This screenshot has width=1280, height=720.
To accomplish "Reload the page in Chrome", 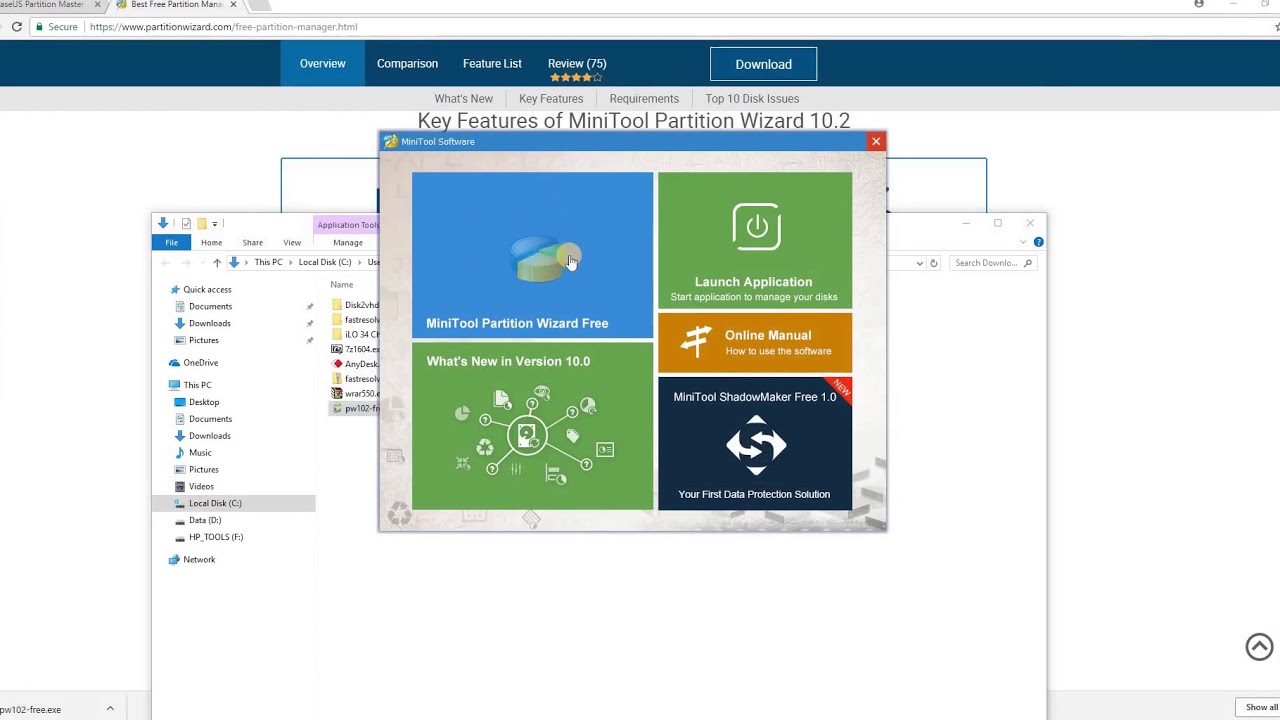I will (x=17, y=27).
